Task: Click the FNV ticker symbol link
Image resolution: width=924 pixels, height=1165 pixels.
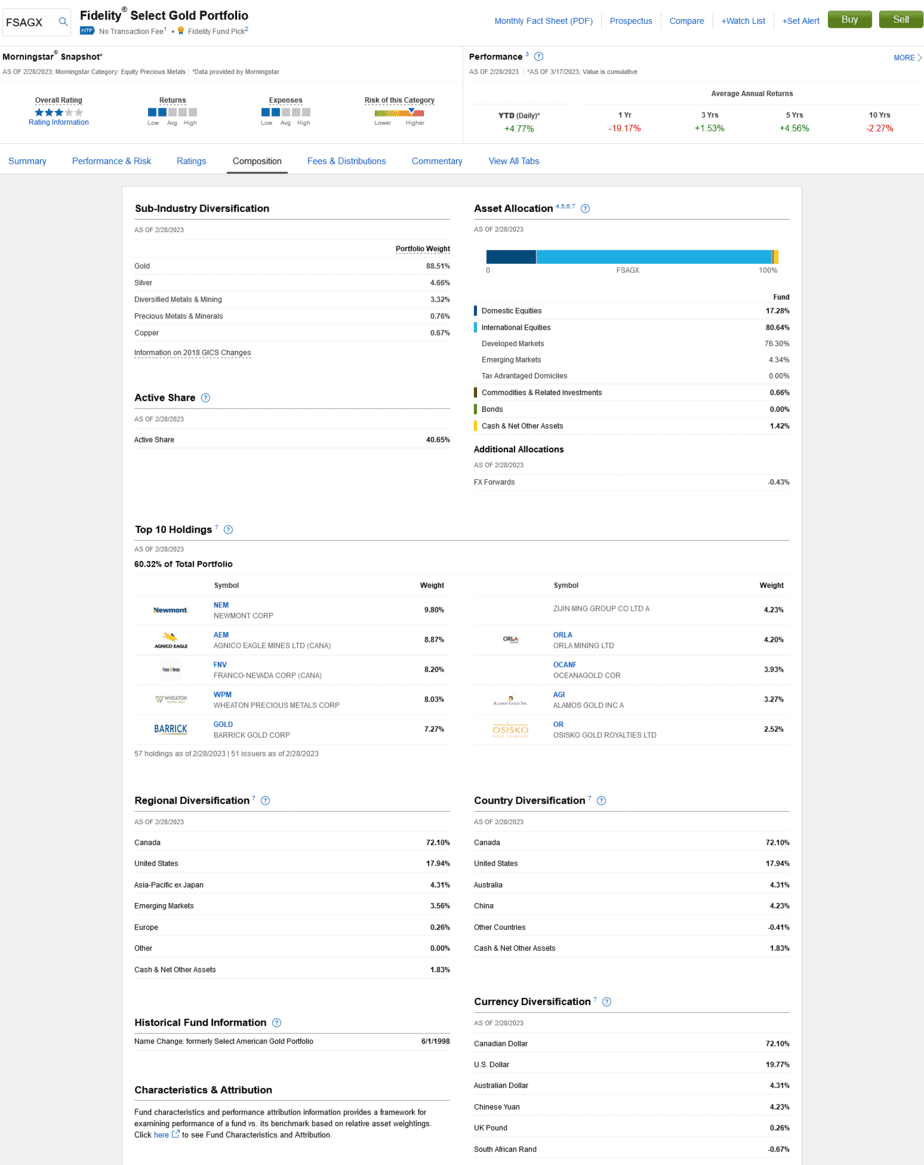Action: pos(220,665)
